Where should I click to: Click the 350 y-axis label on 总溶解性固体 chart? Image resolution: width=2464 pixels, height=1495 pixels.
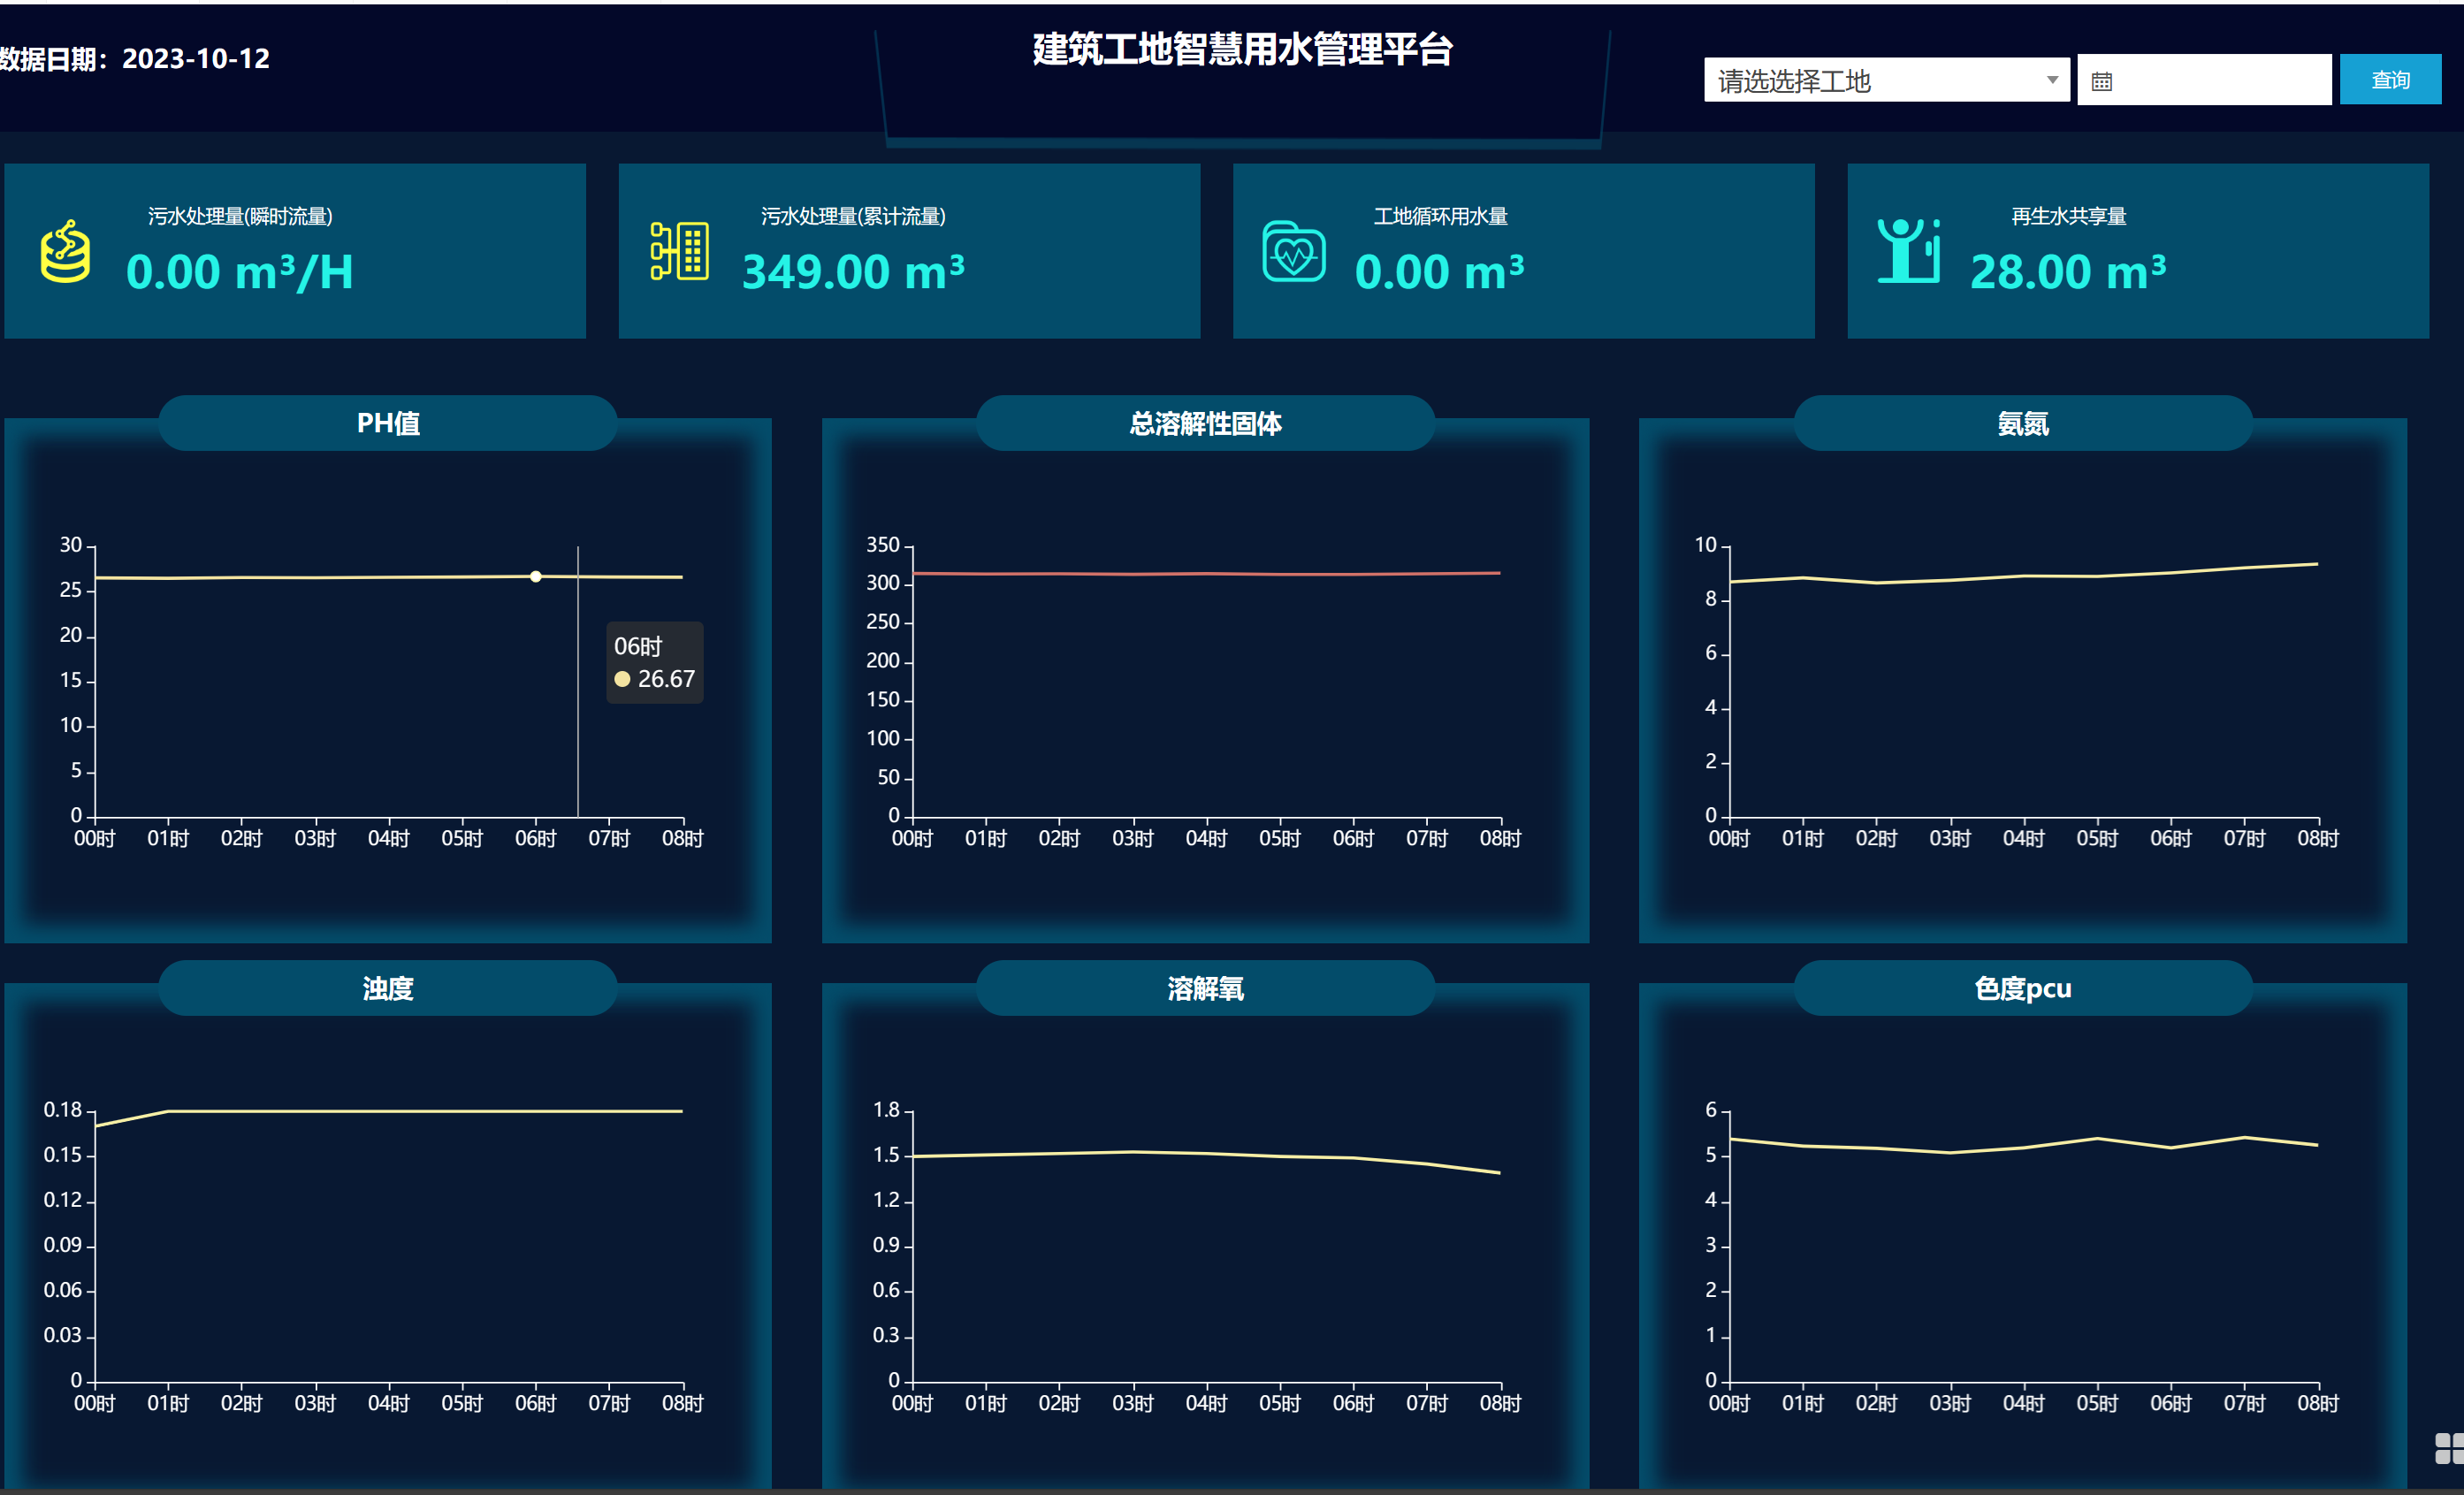click(883, 545)
